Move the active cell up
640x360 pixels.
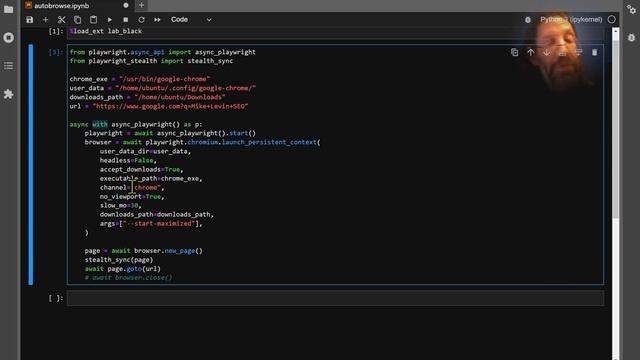(x=530, y=52)
